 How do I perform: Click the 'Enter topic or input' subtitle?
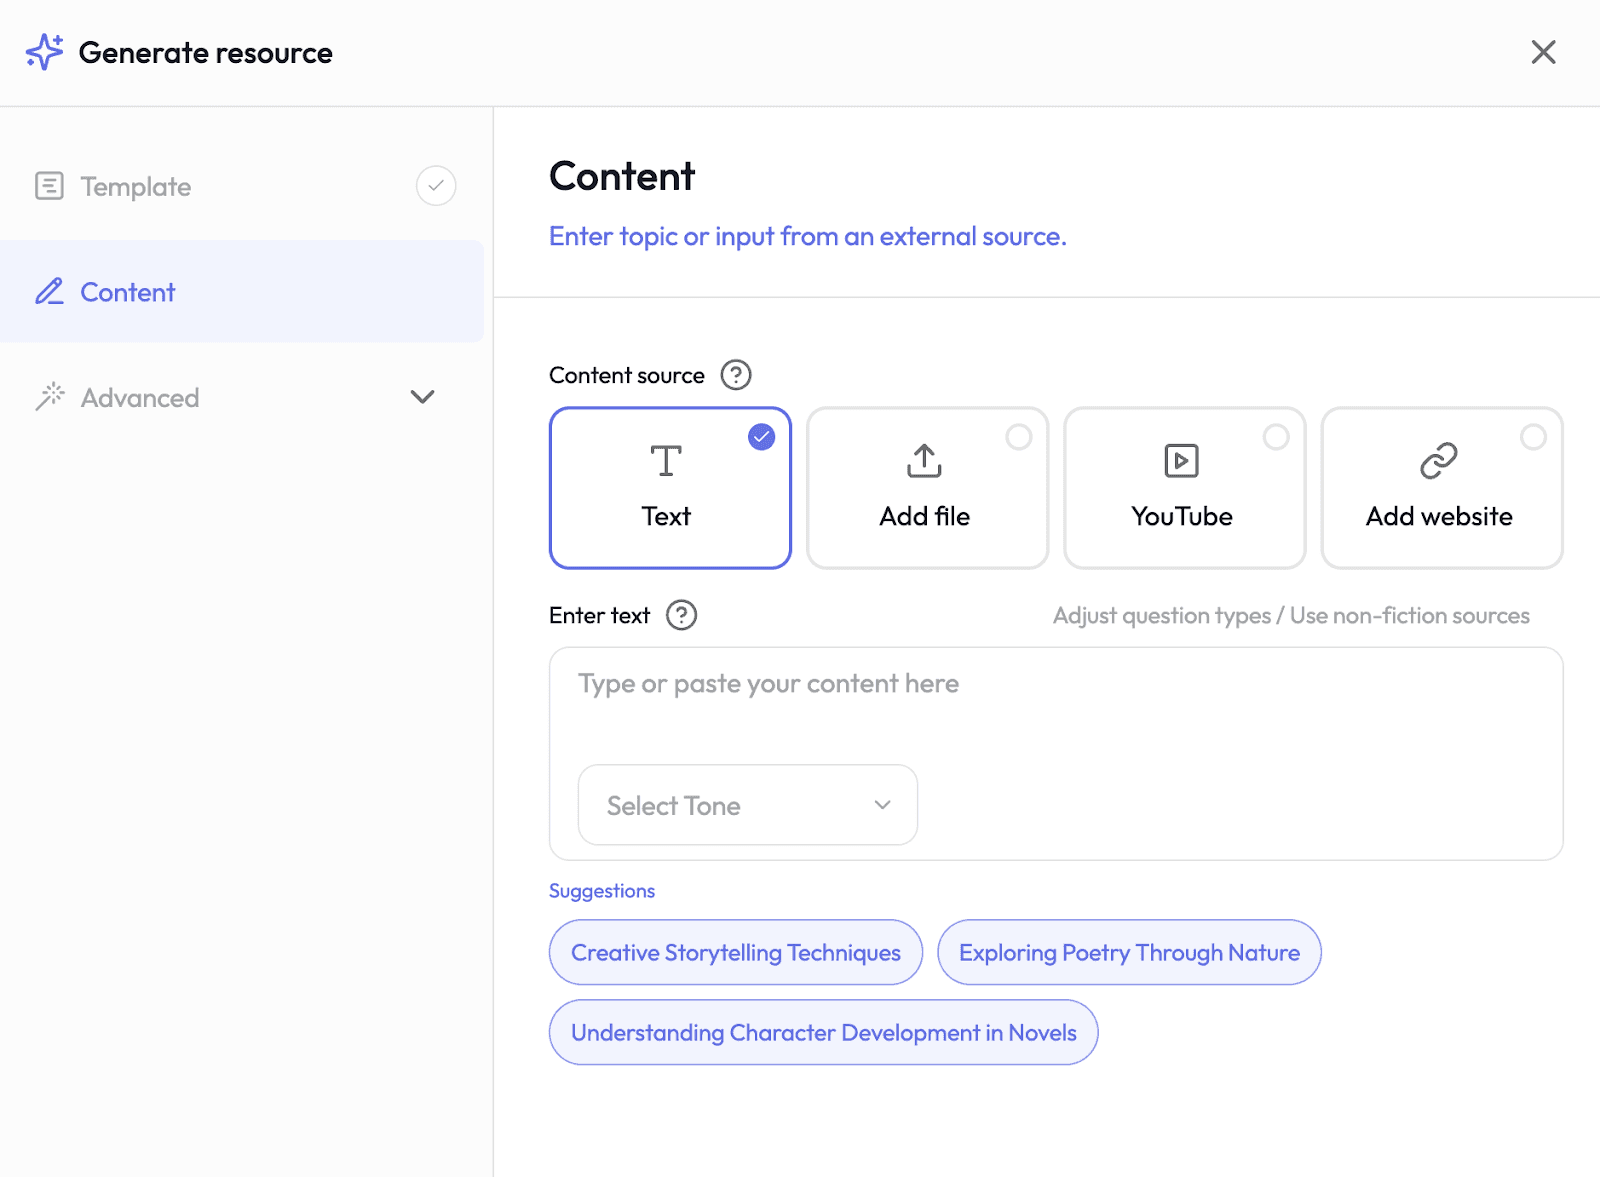tap(808, 237)
